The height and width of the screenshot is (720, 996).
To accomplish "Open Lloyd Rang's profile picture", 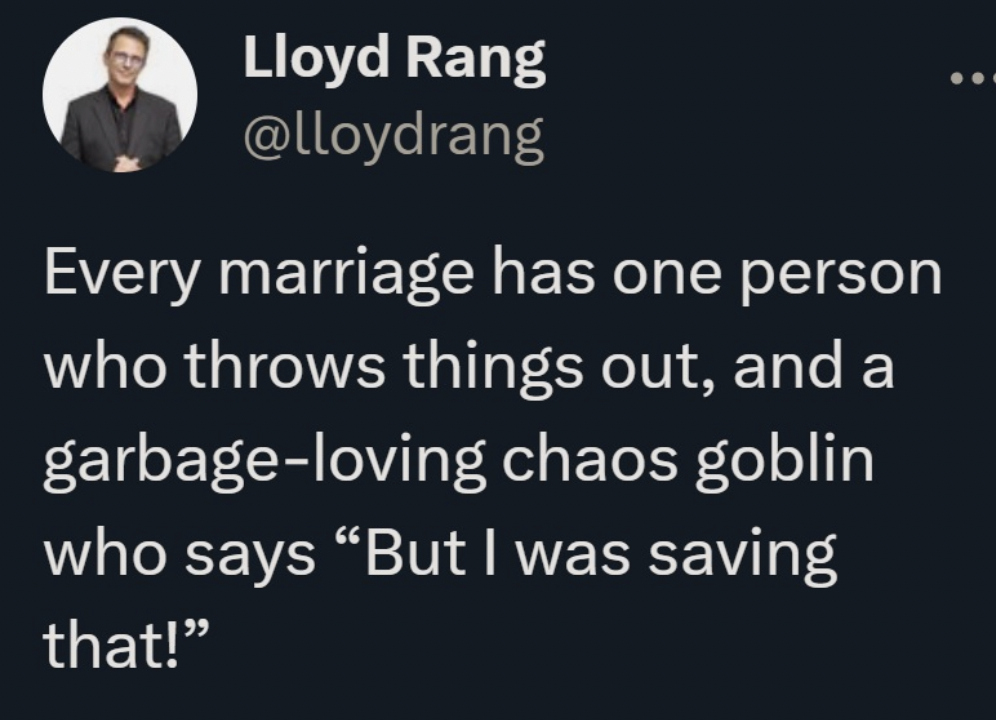I will point(120,95).
